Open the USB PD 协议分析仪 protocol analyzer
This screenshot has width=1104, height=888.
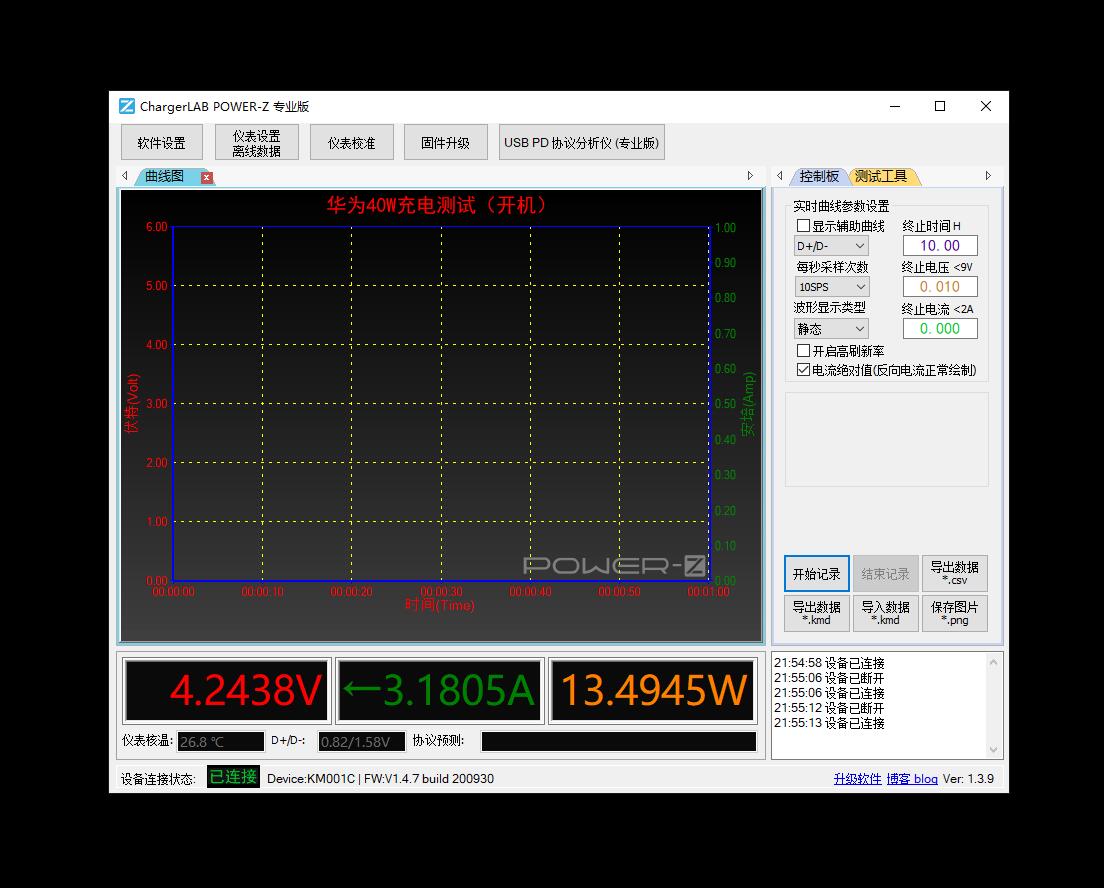(x=581, y=142)
